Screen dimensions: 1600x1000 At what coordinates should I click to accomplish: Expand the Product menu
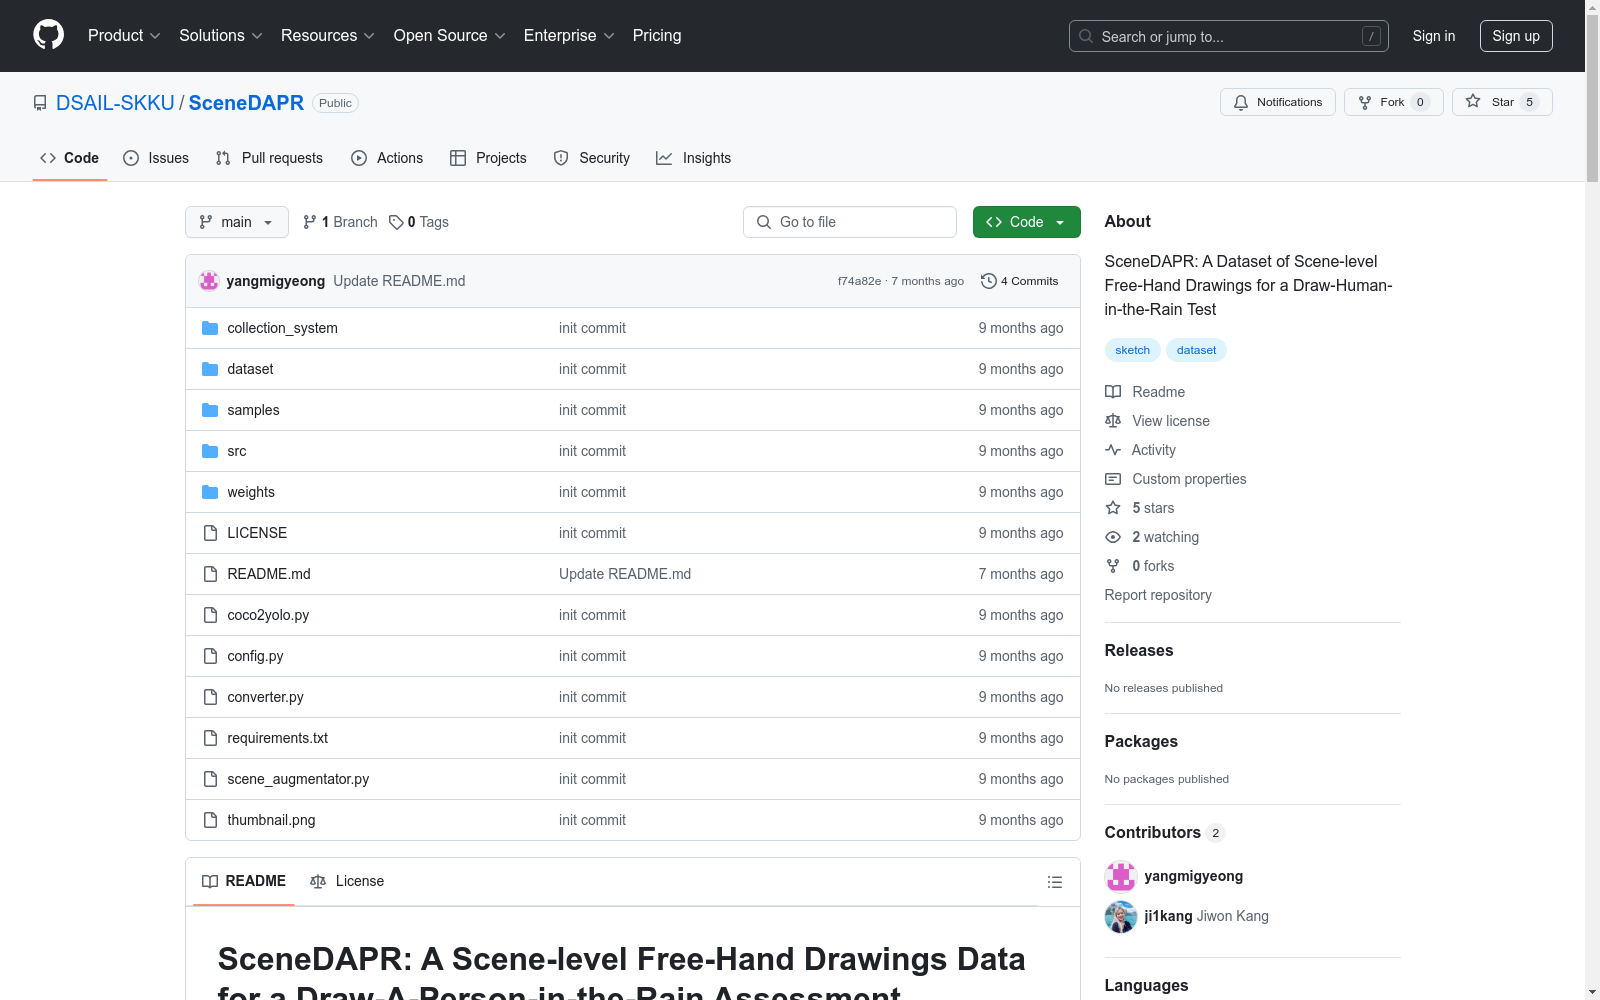[124, 36]
